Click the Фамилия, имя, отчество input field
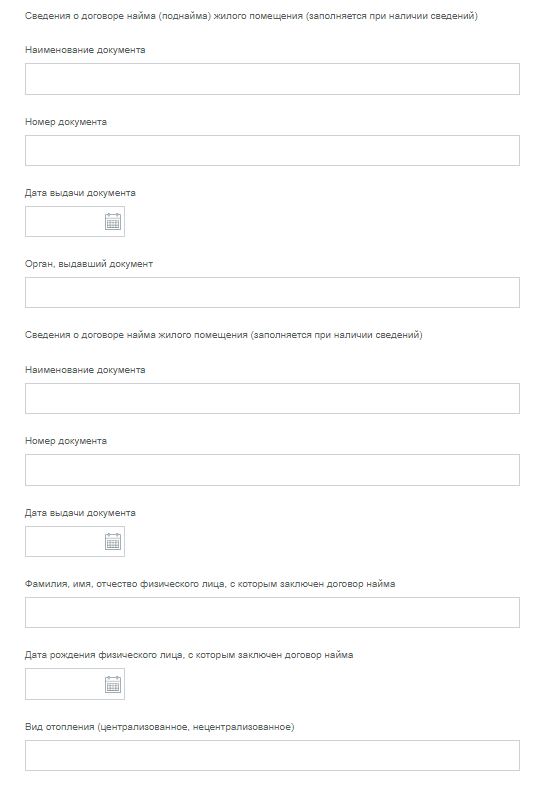The height and width of the screenshot is (792, 554). pos(272,613)
